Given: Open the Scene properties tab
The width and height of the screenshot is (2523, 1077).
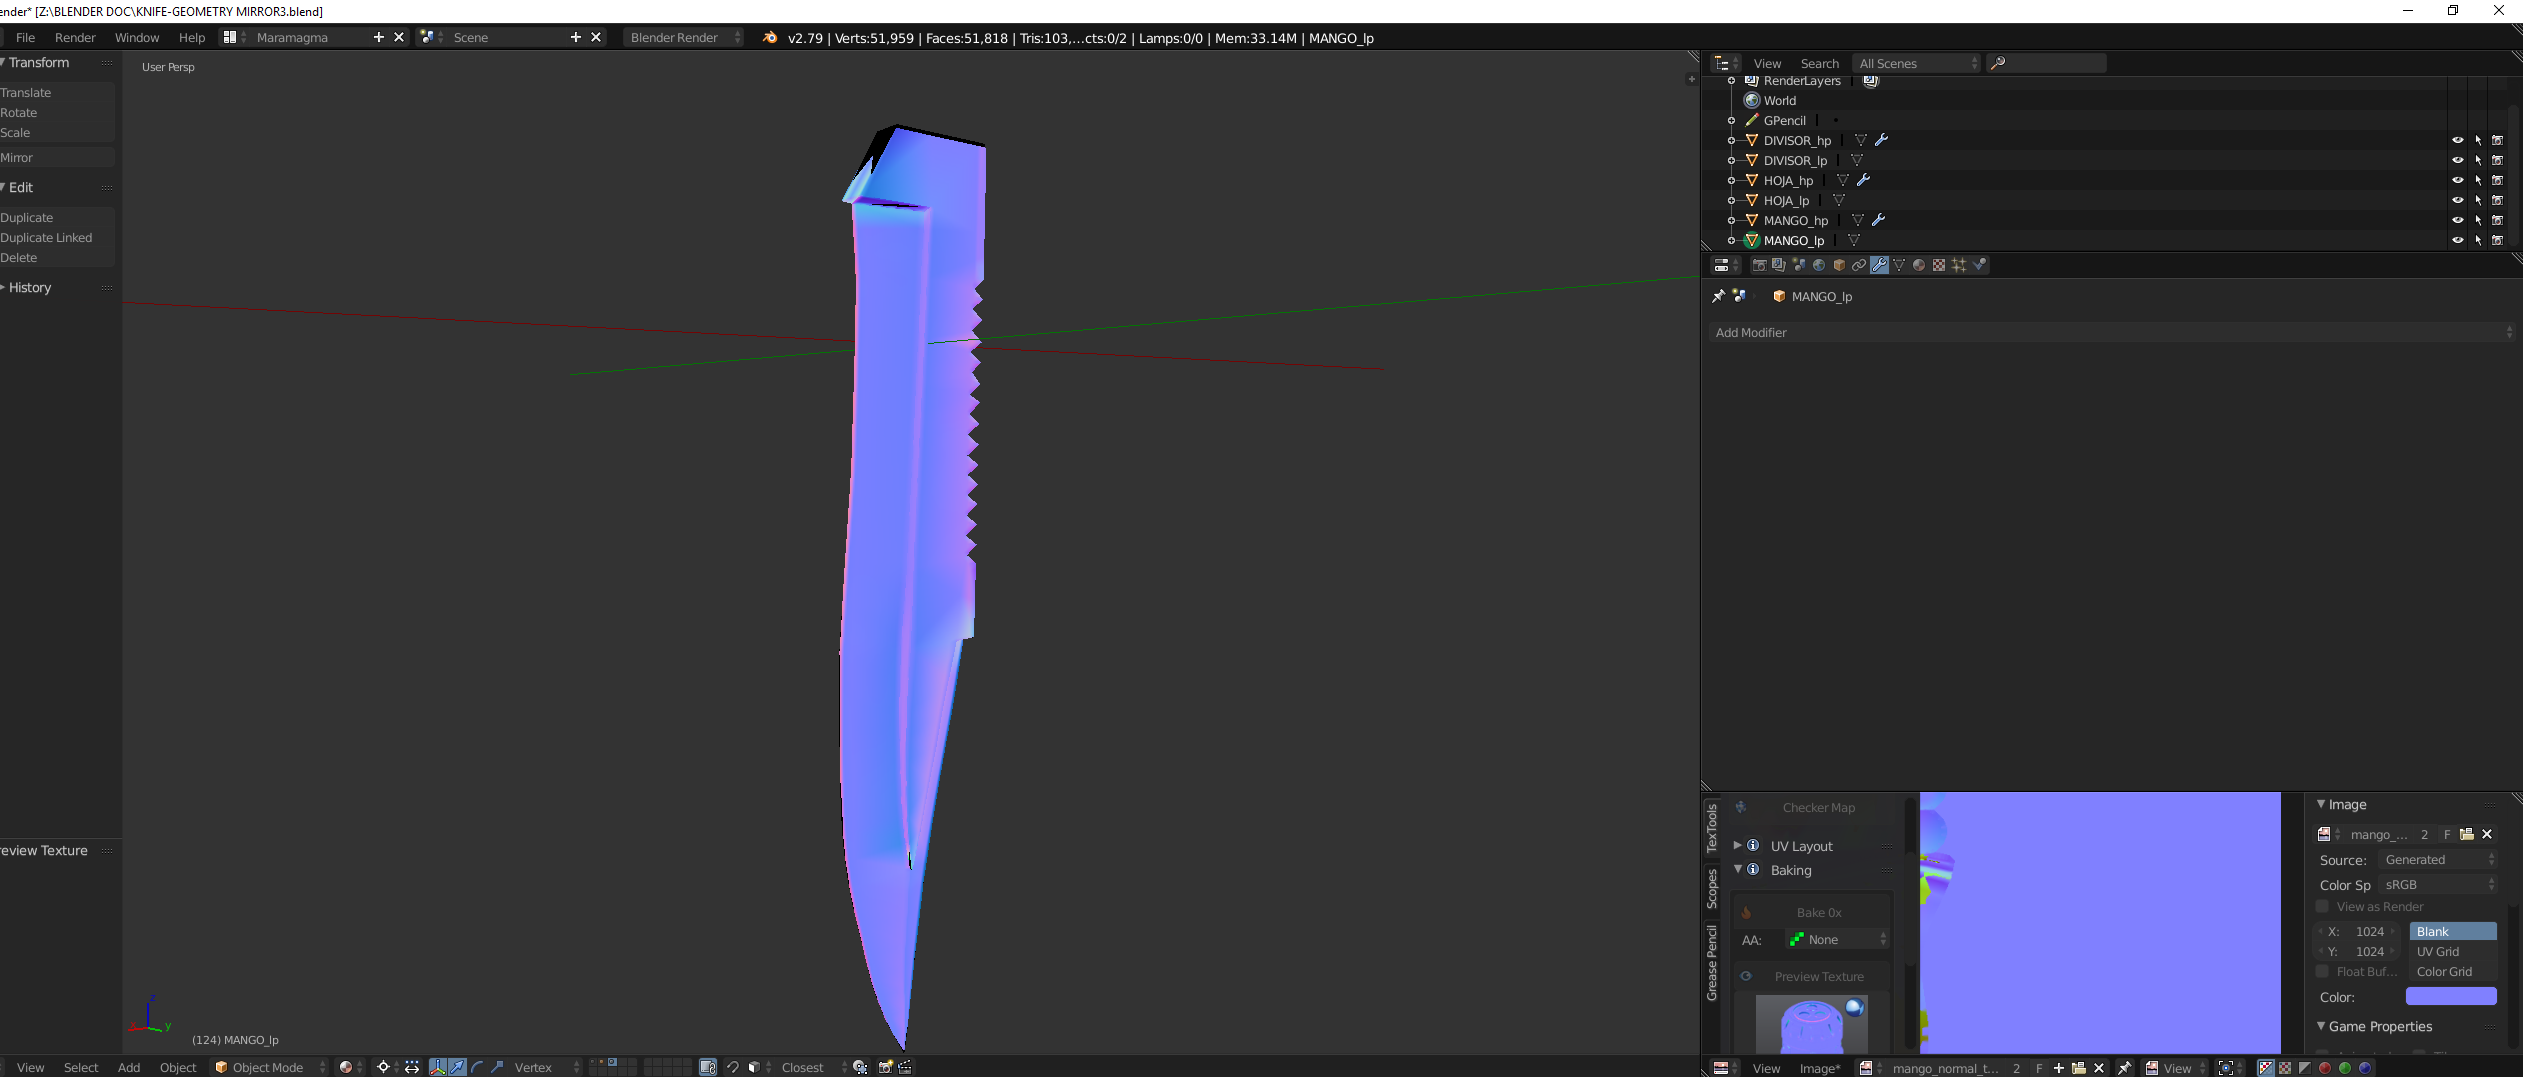Looking at the screenshot, I should pyautogui.click(x=1799, y=265).
